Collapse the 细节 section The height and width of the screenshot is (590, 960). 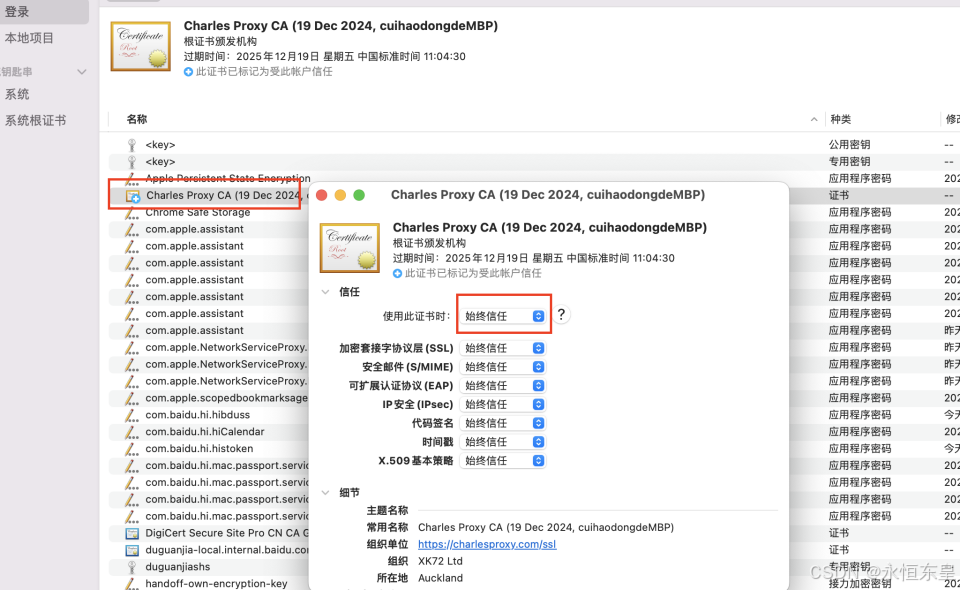(x=326, y=493)
